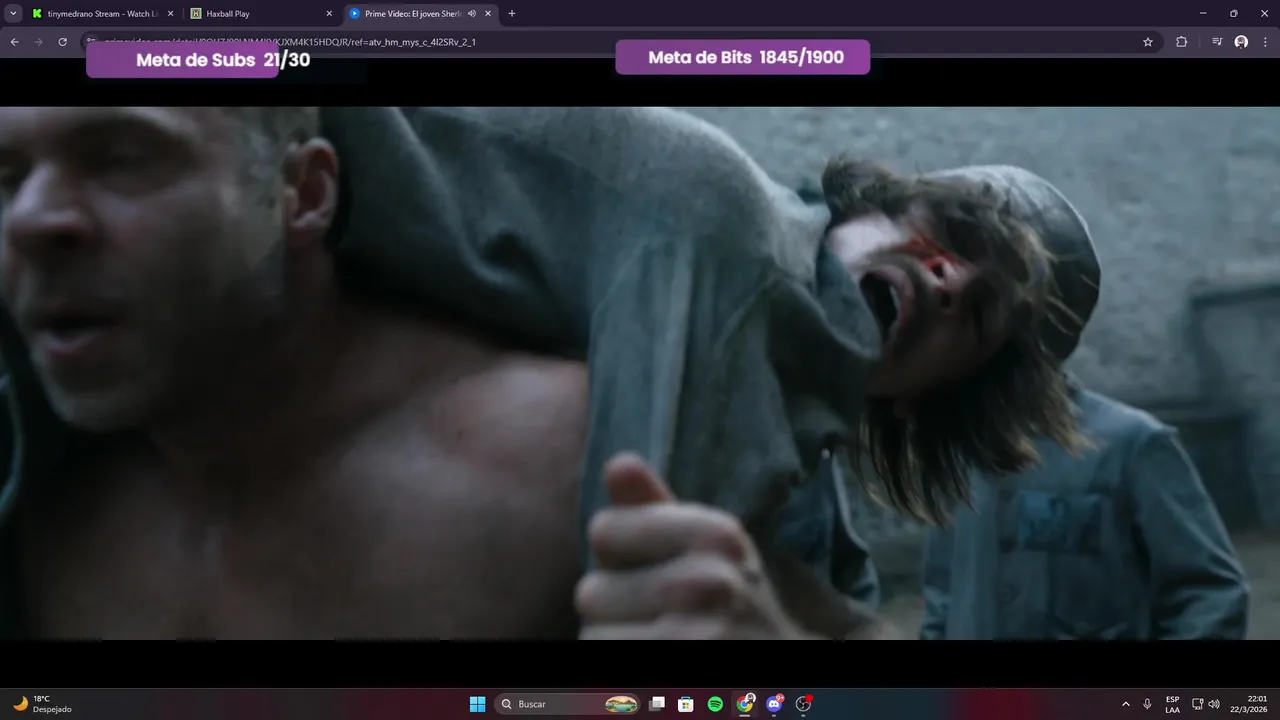Image resolution: width=1280 pixels, height=720 pixels.
Task: Close the tinymedrano Stream tab
Action: [170, 14]
